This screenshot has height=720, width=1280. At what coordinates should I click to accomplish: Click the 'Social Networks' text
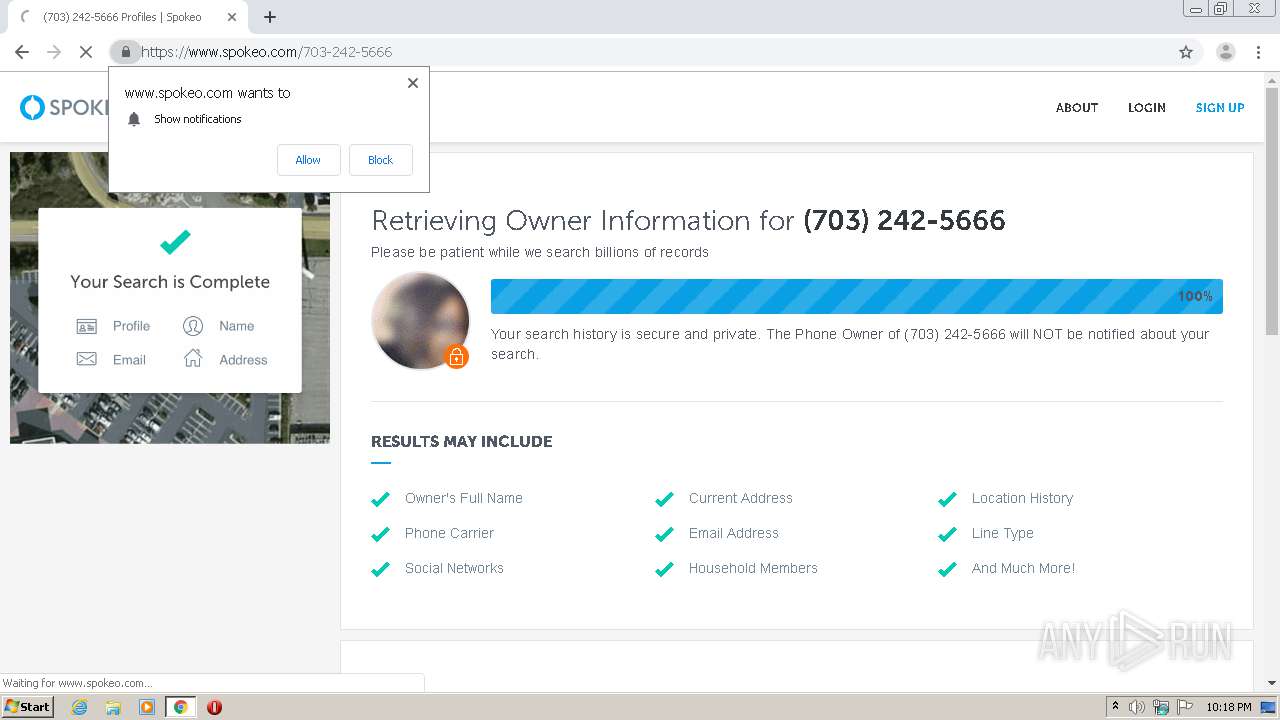point(454,568)
